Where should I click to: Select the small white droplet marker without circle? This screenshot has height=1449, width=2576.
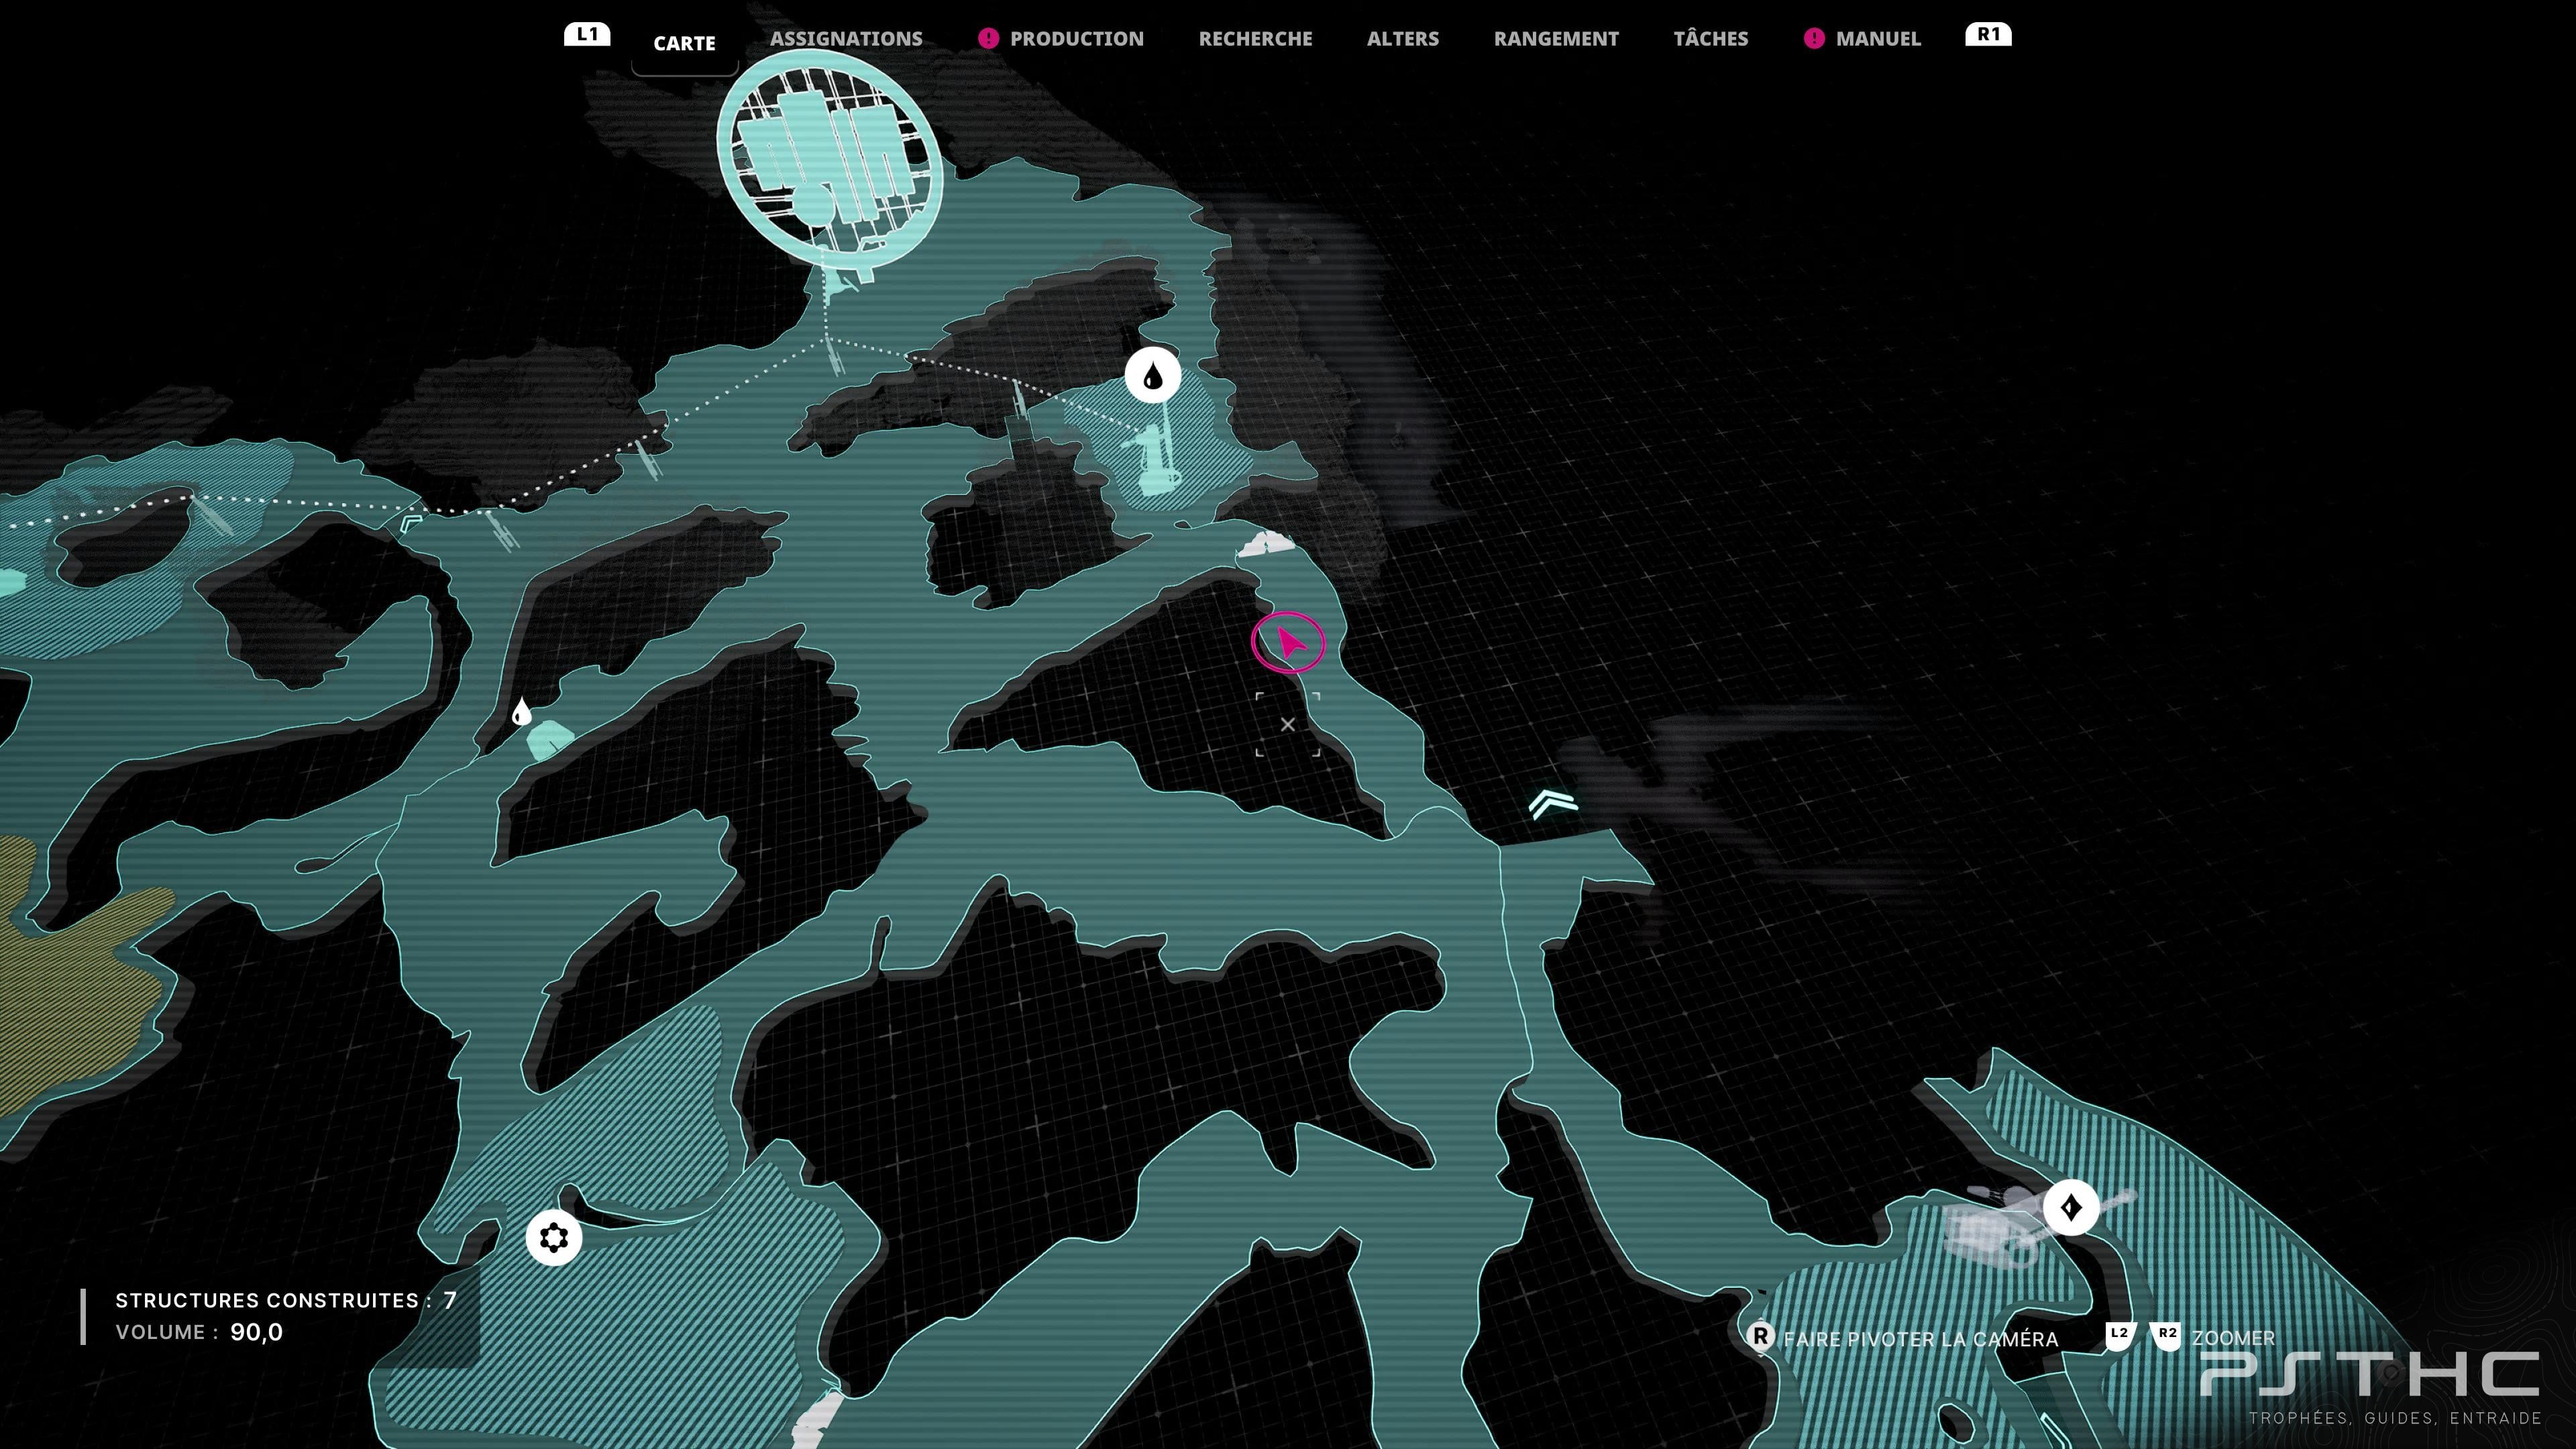tap(521, 712)
